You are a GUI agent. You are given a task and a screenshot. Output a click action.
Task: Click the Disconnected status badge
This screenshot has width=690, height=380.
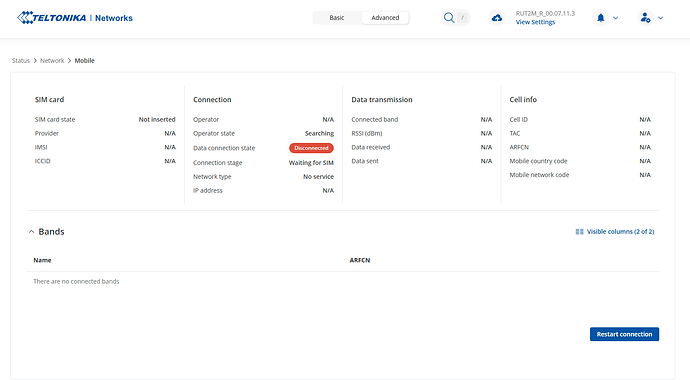(x=311, y=148)
